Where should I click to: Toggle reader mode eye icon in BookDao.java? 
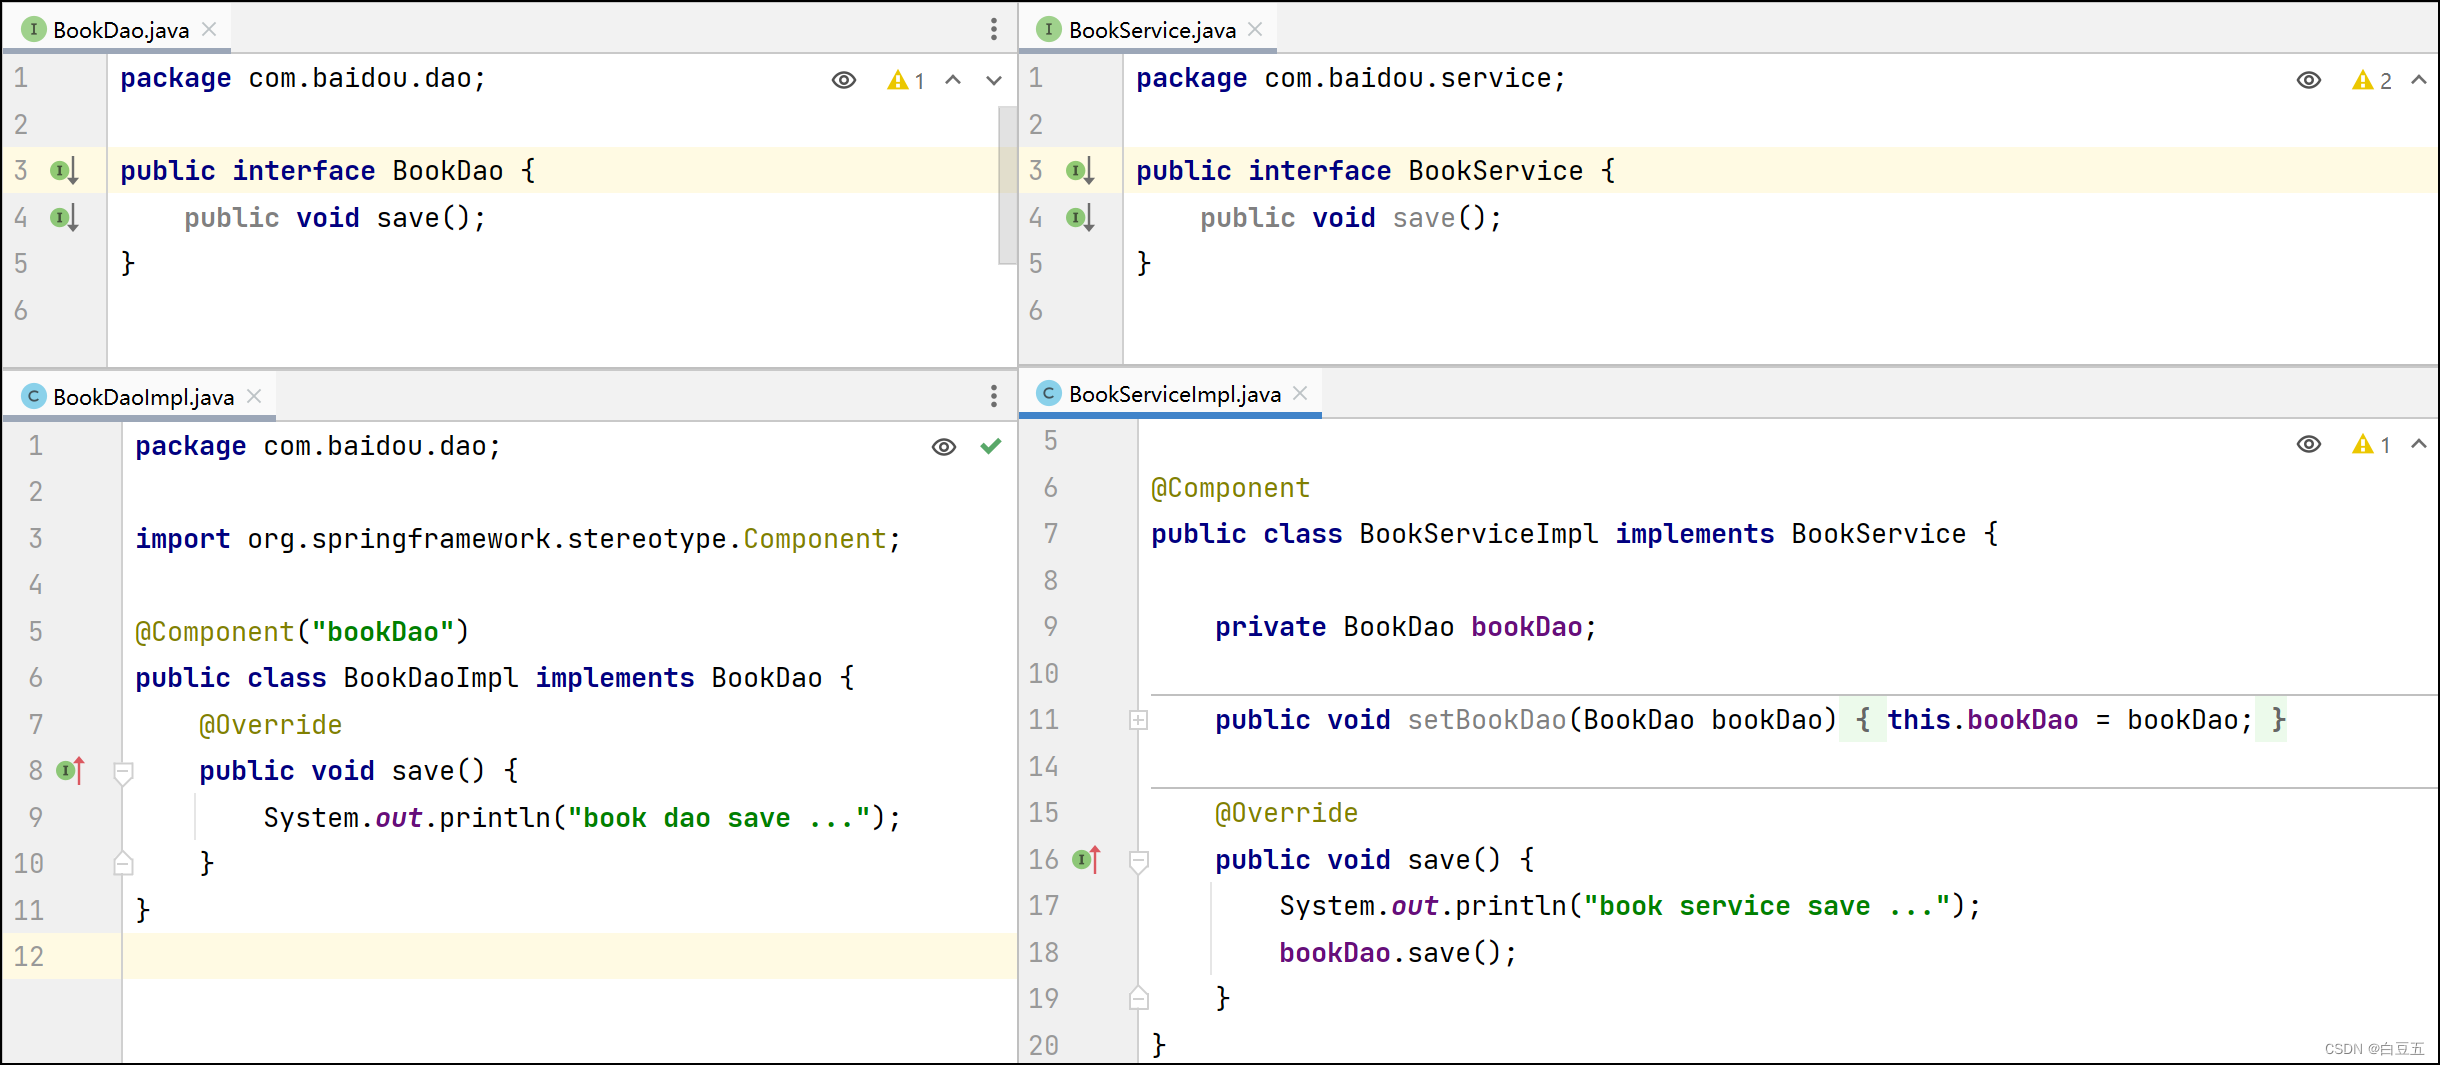(844, 80)
